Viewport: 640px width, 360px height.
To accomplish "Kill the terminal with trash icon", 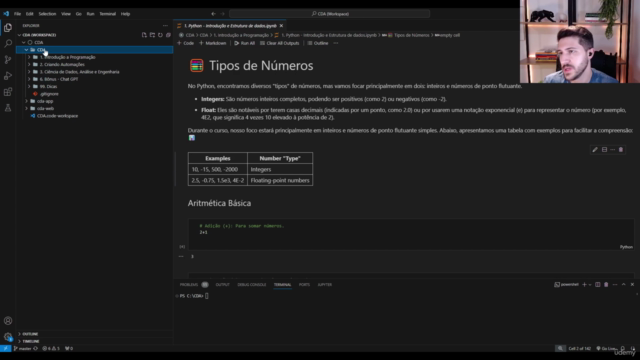I will [606, 284].
